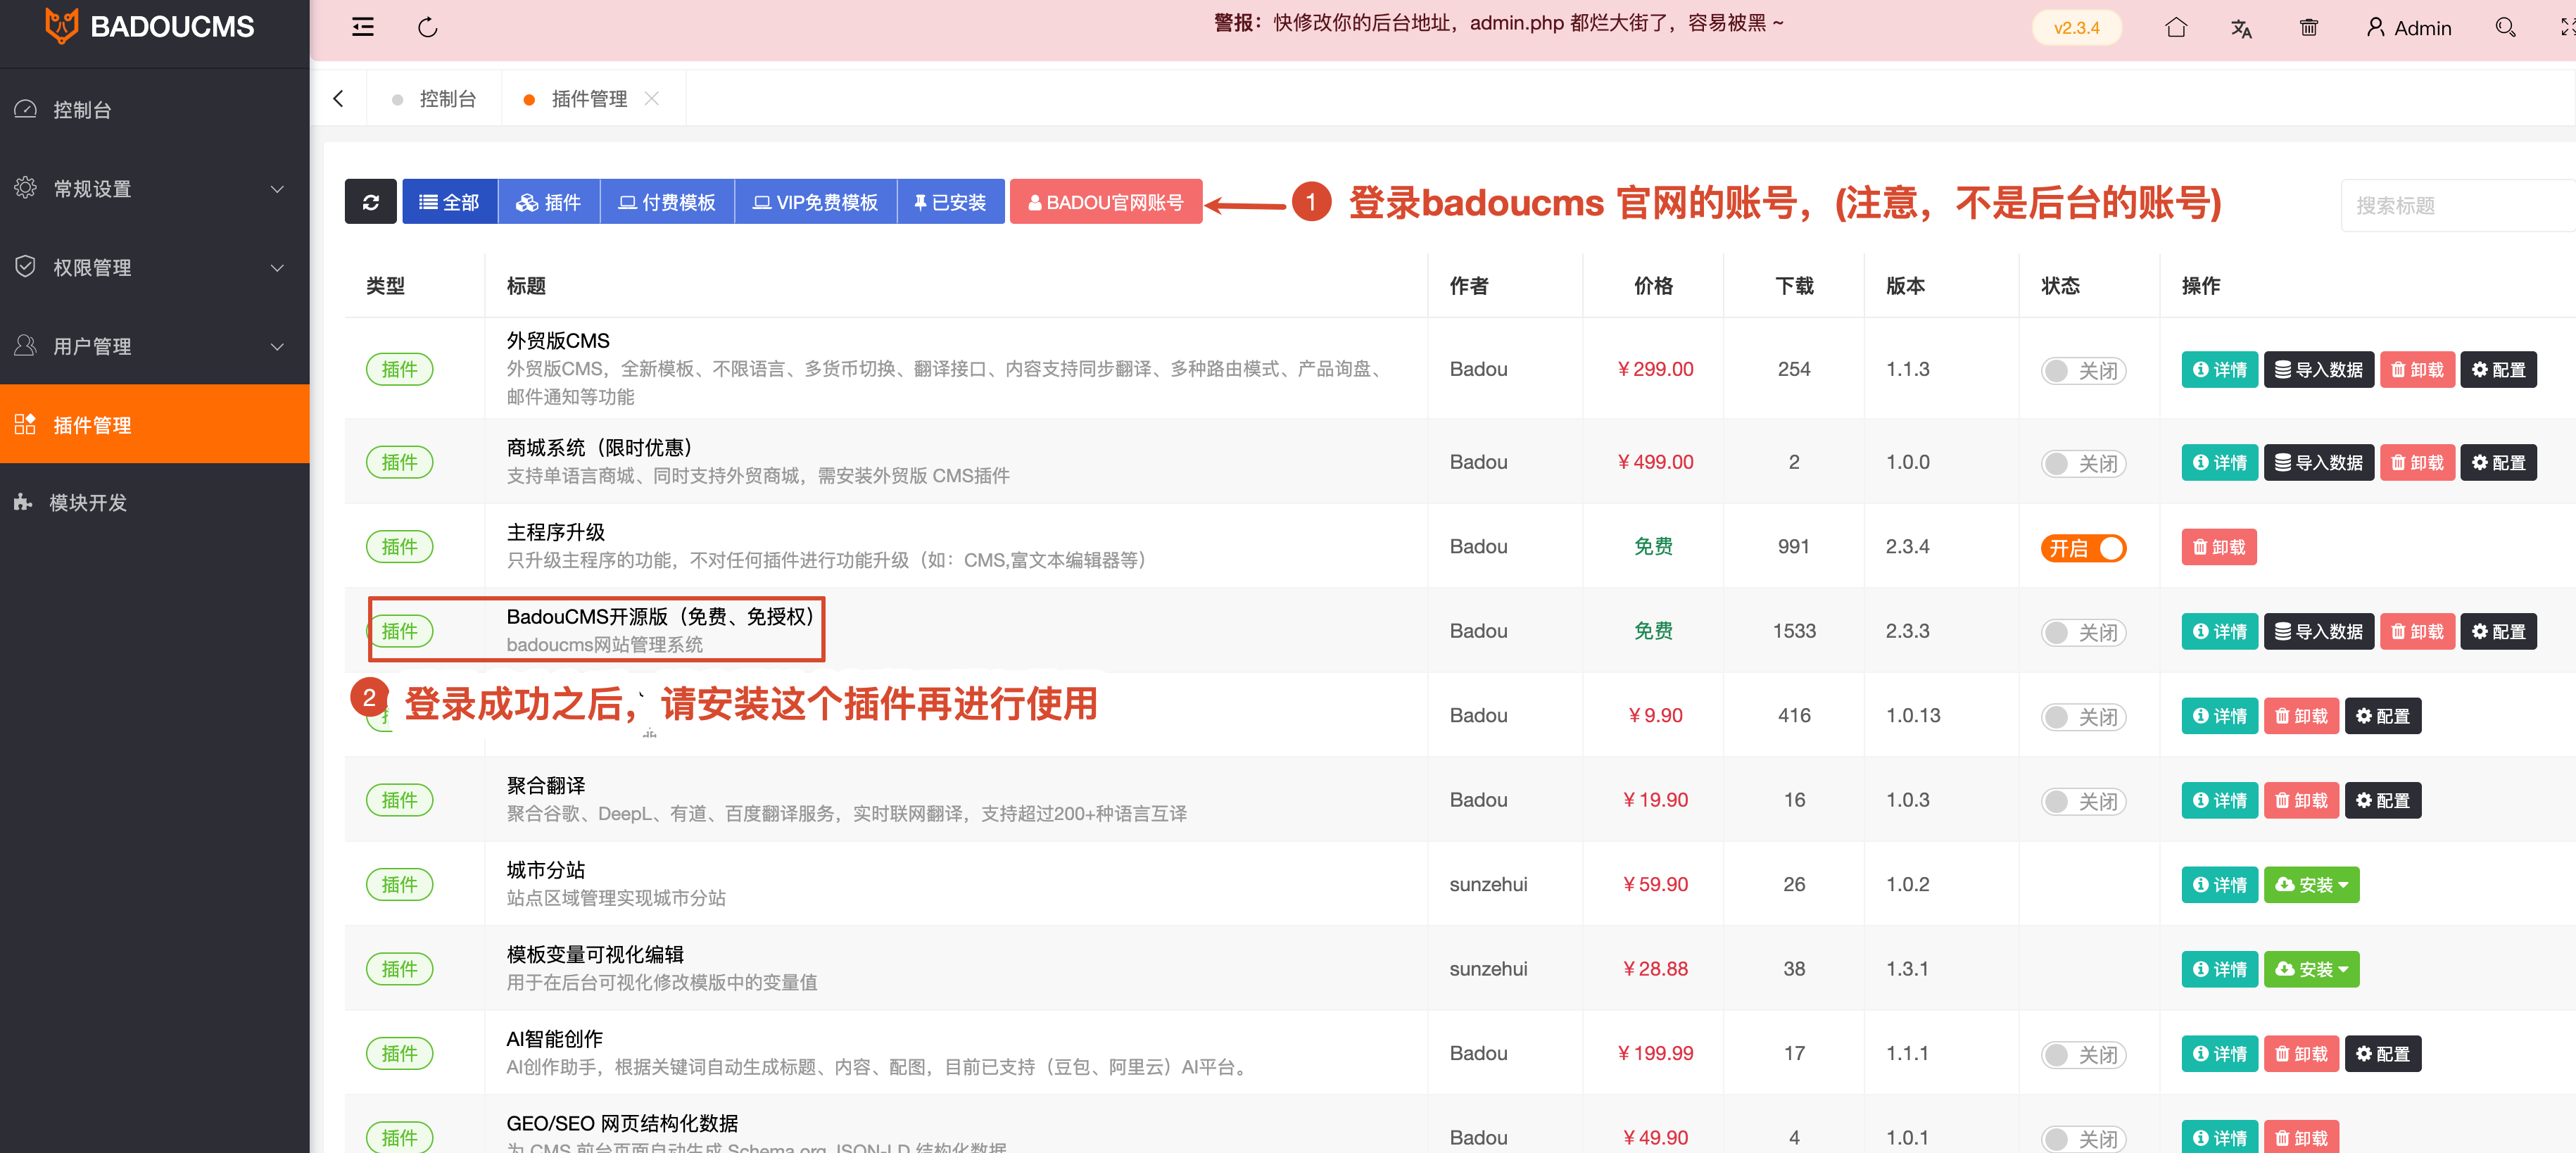The image size is (2576, 1153).
Task: Toggle status switch for GEO/SEO 网页结构化数据
Action: click(x=2083, y=1139)
